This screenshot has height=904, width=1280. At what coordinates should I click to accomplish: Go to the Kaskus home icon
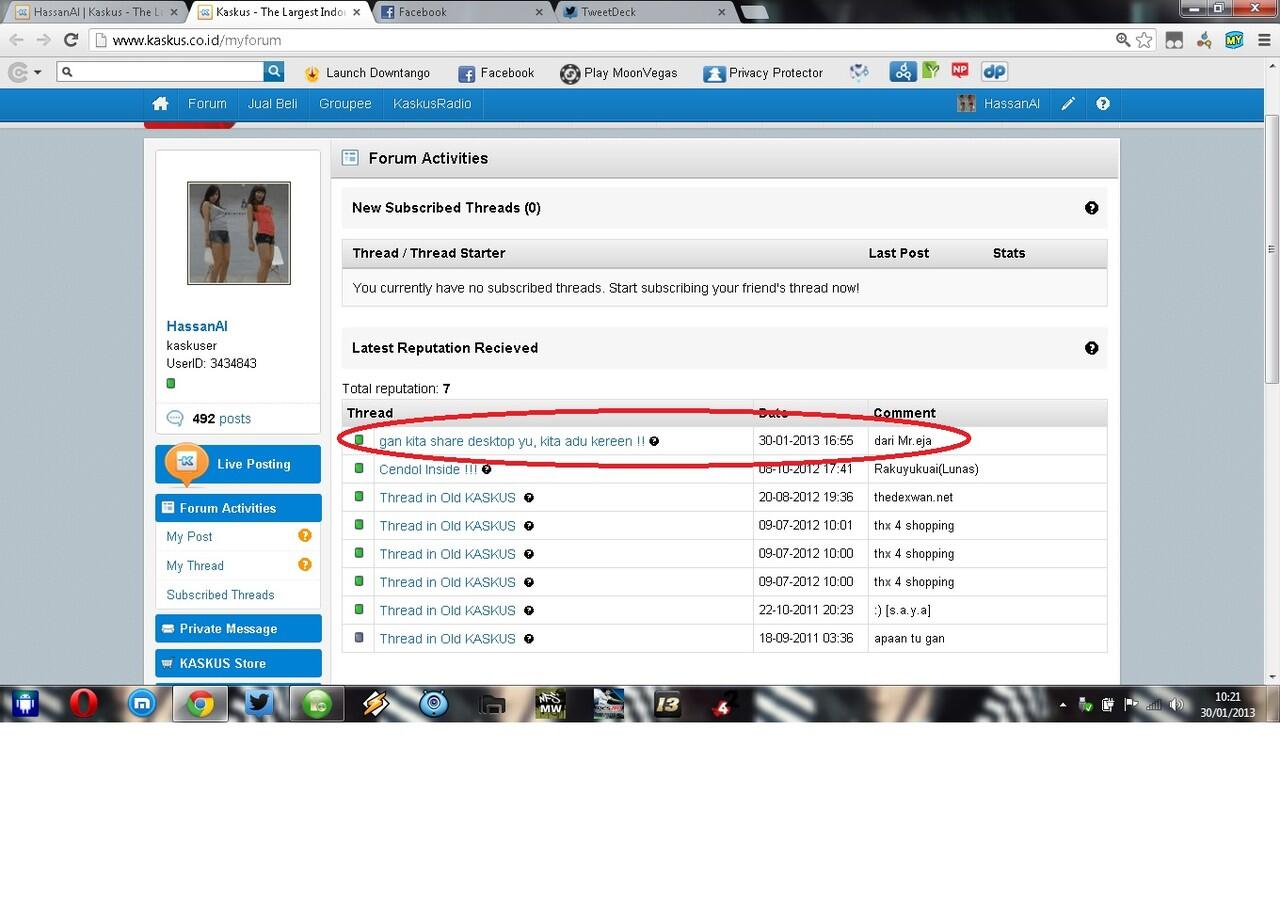coord(160,104)
